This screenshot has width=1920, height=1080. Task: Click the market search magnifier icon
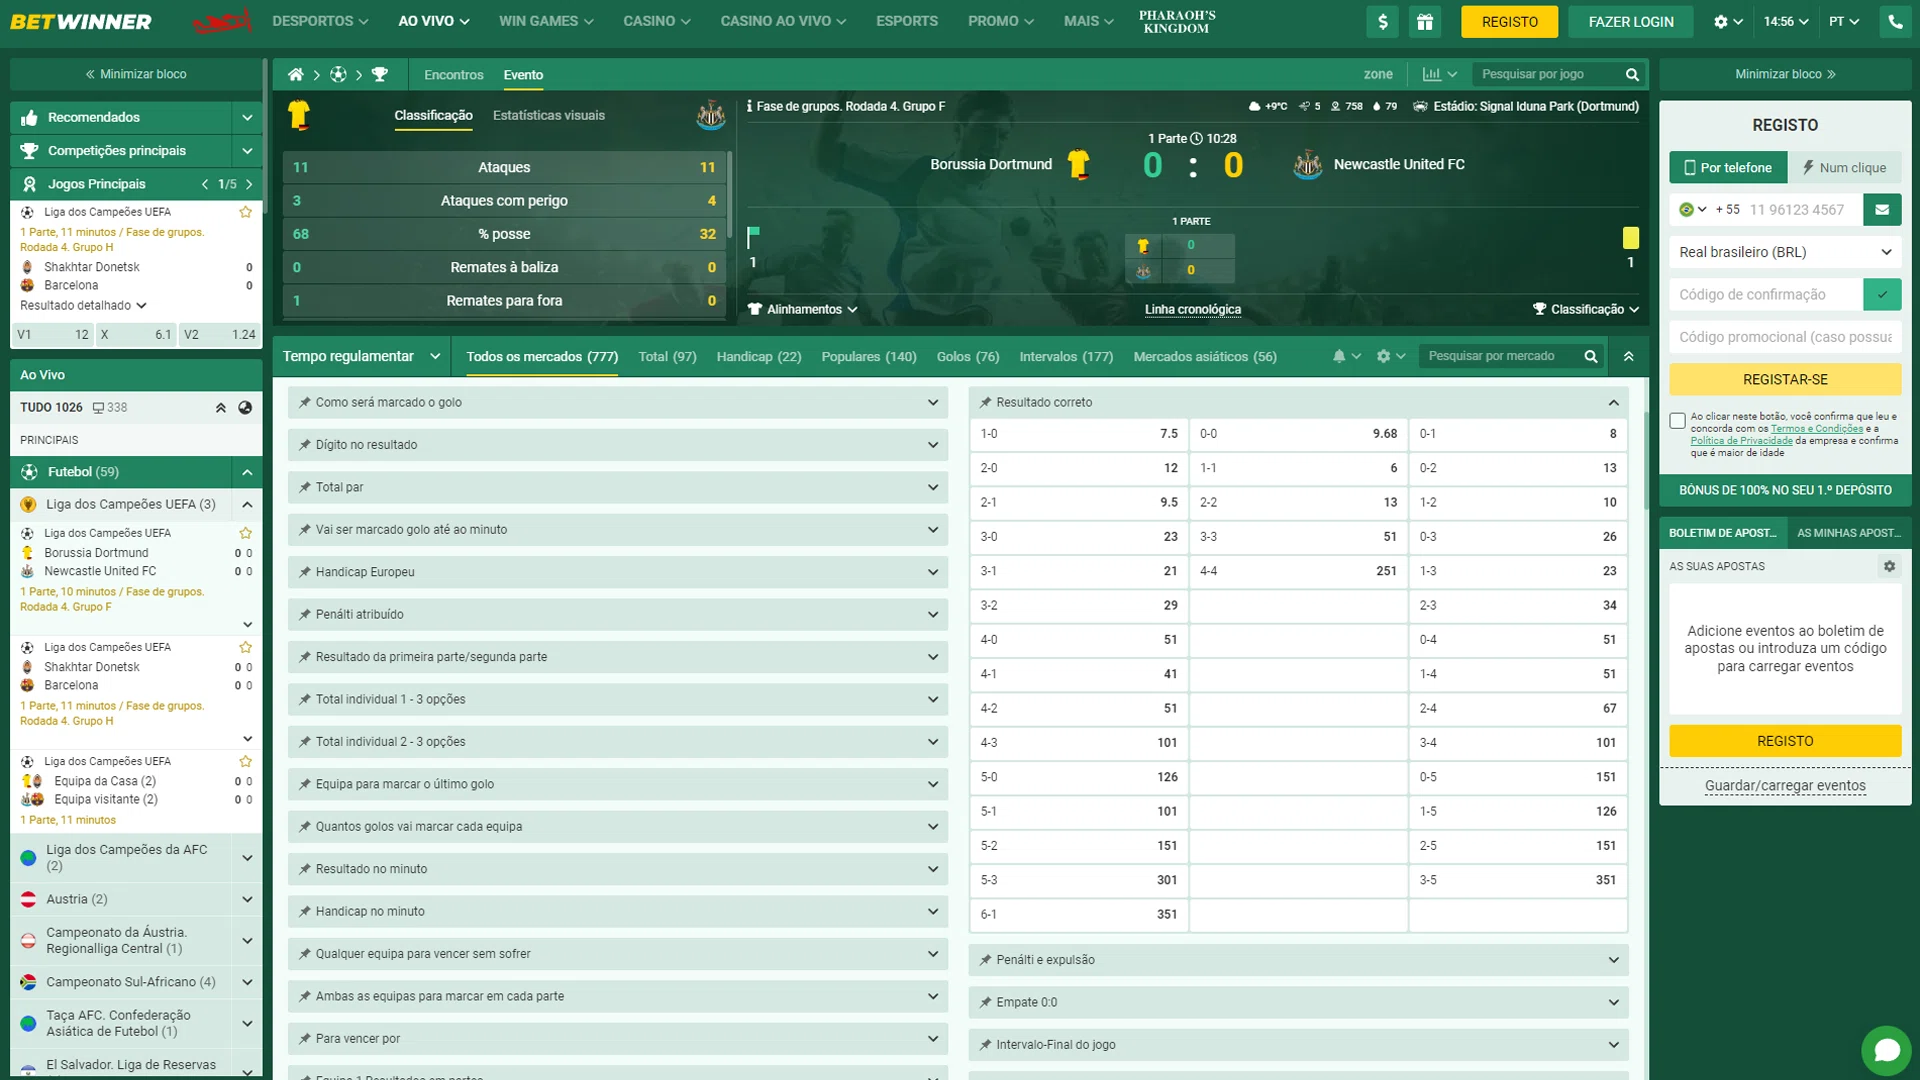click(x=1590, y=355)
